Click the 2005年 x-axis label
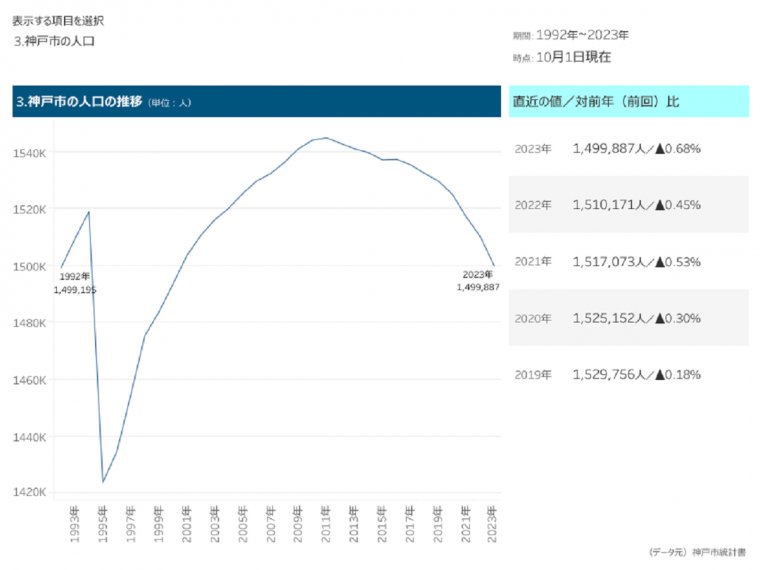The image size is (760, 570). (x=242, y=524)
